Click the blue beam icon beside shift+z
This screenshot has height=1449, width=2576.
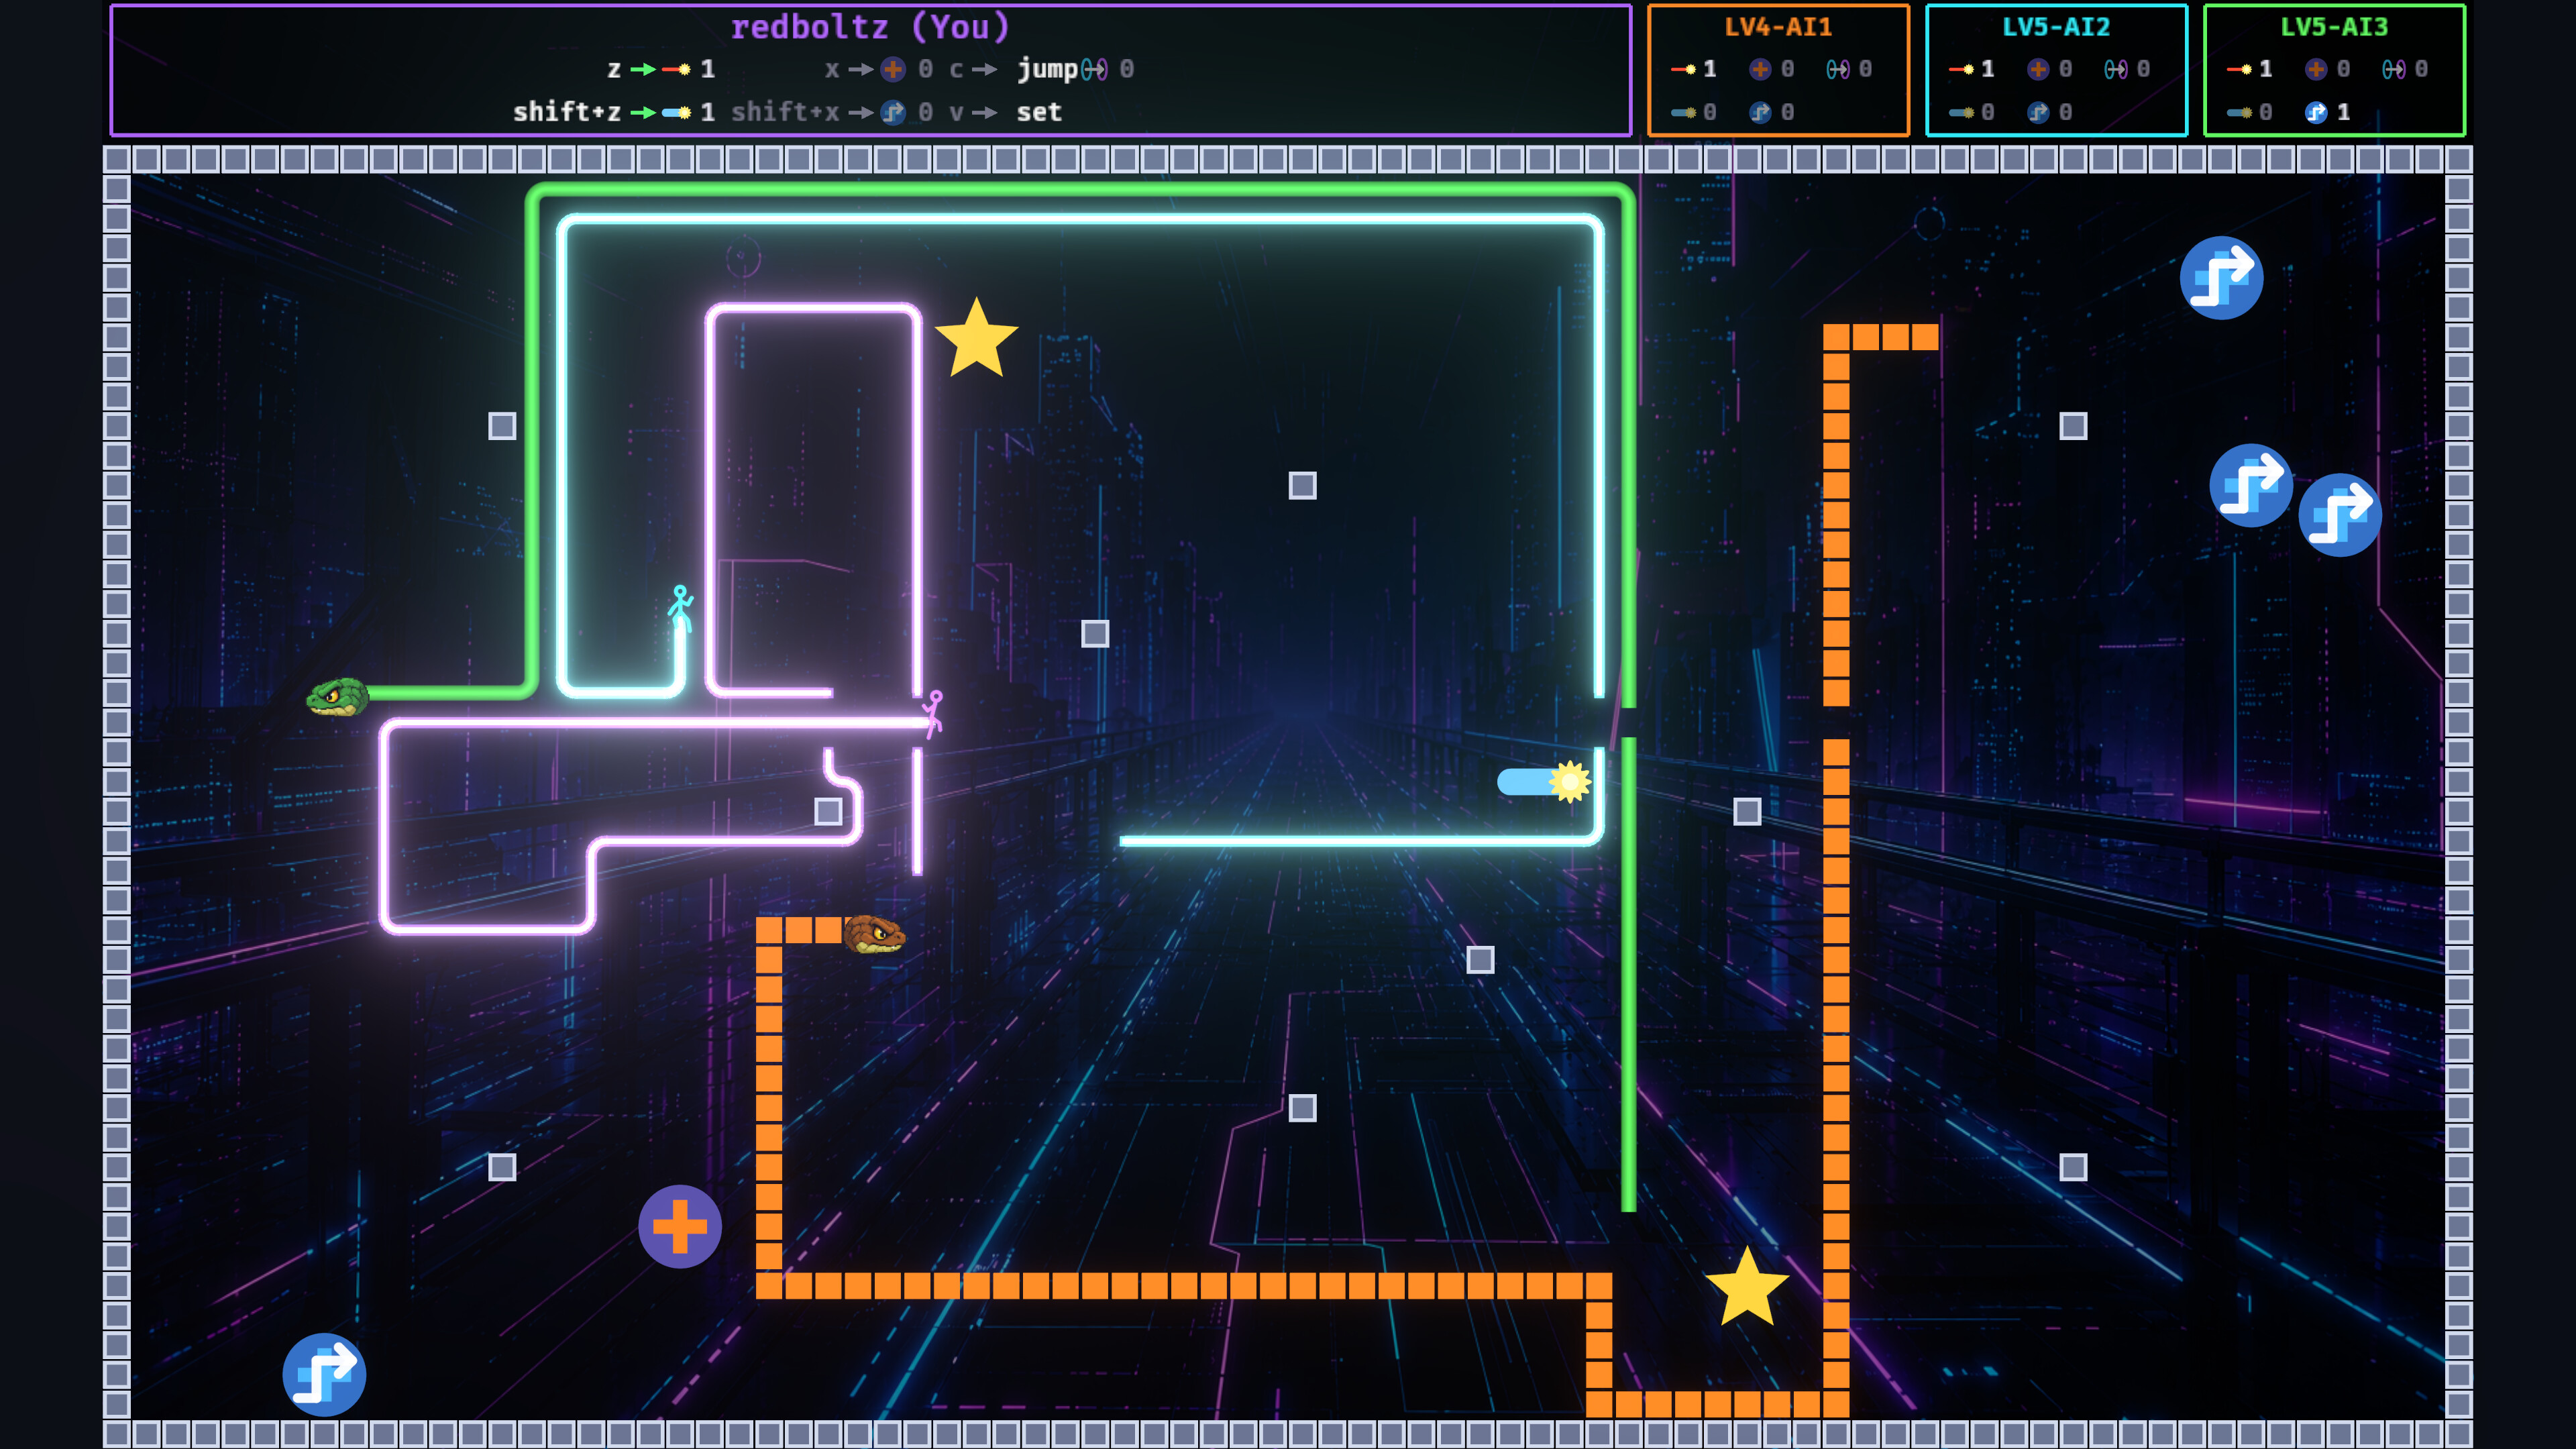[x=676, y=112]
